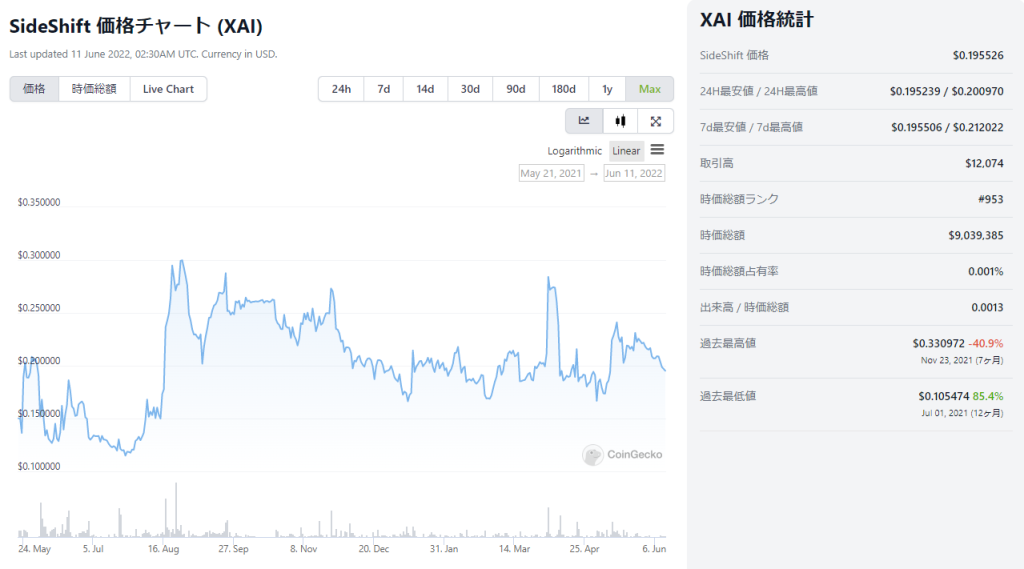Edit the Jun 11, 2022 end date

[x=634, y=173]
